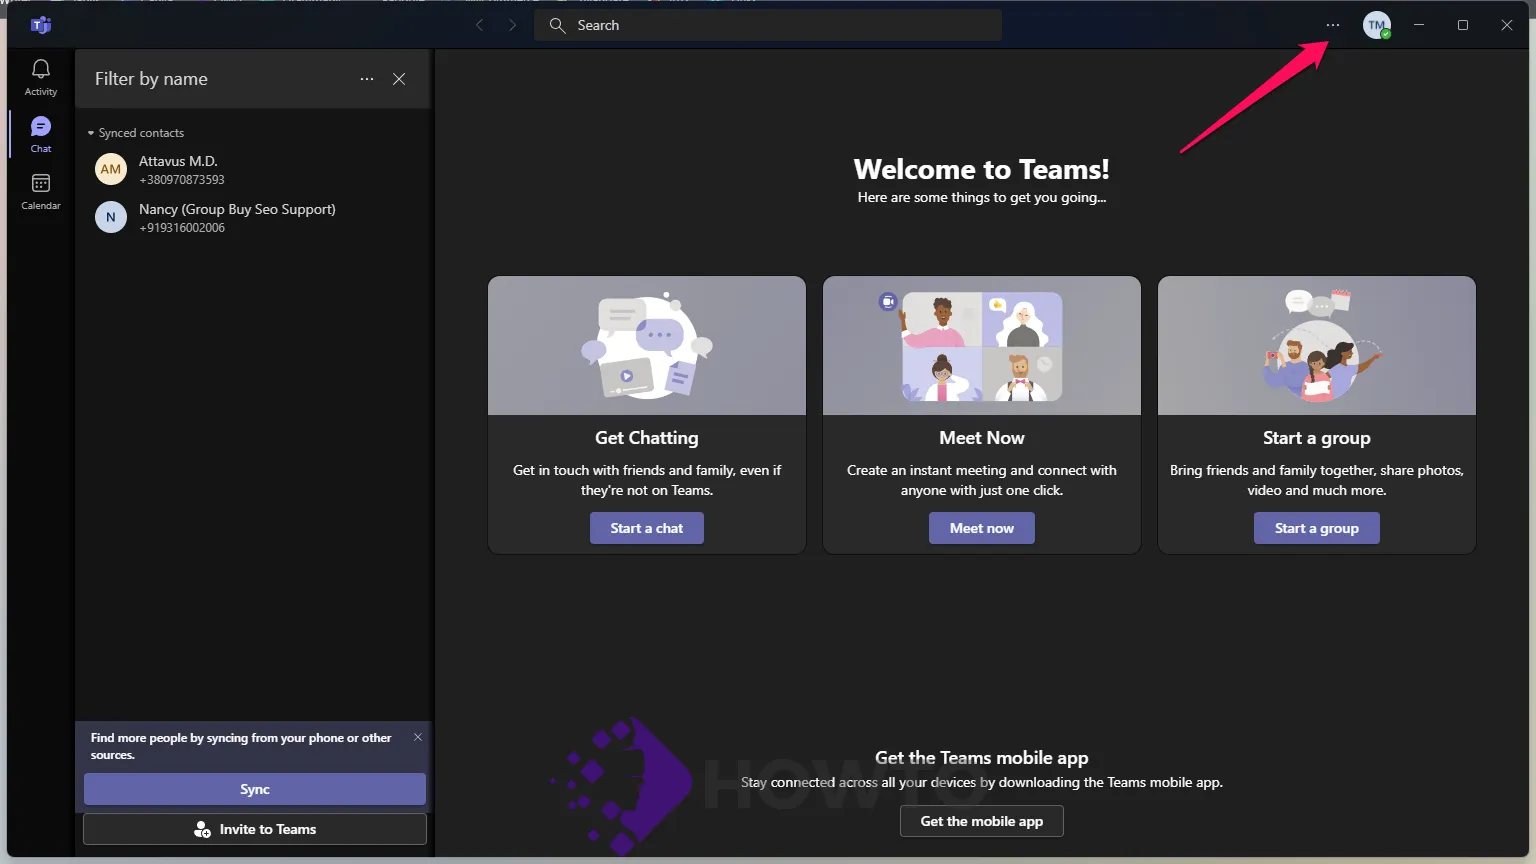Screen dimensions: 1536x864
Task: Open Settings and more ellipsis in title bar
Action: (1333, 25)
